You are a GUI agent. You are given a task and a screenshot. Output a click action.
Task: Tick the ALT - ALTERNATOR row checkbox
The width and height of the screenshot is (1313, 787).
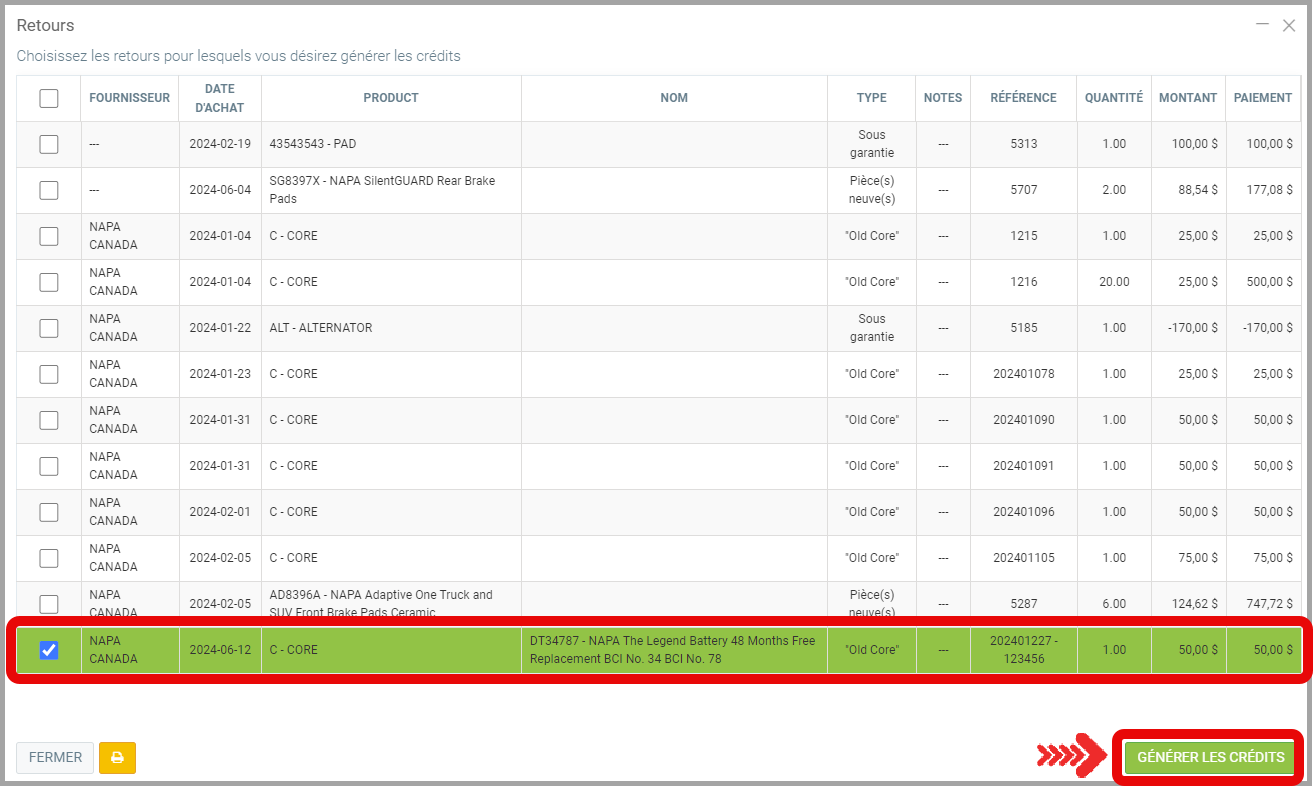click(48, 328)
